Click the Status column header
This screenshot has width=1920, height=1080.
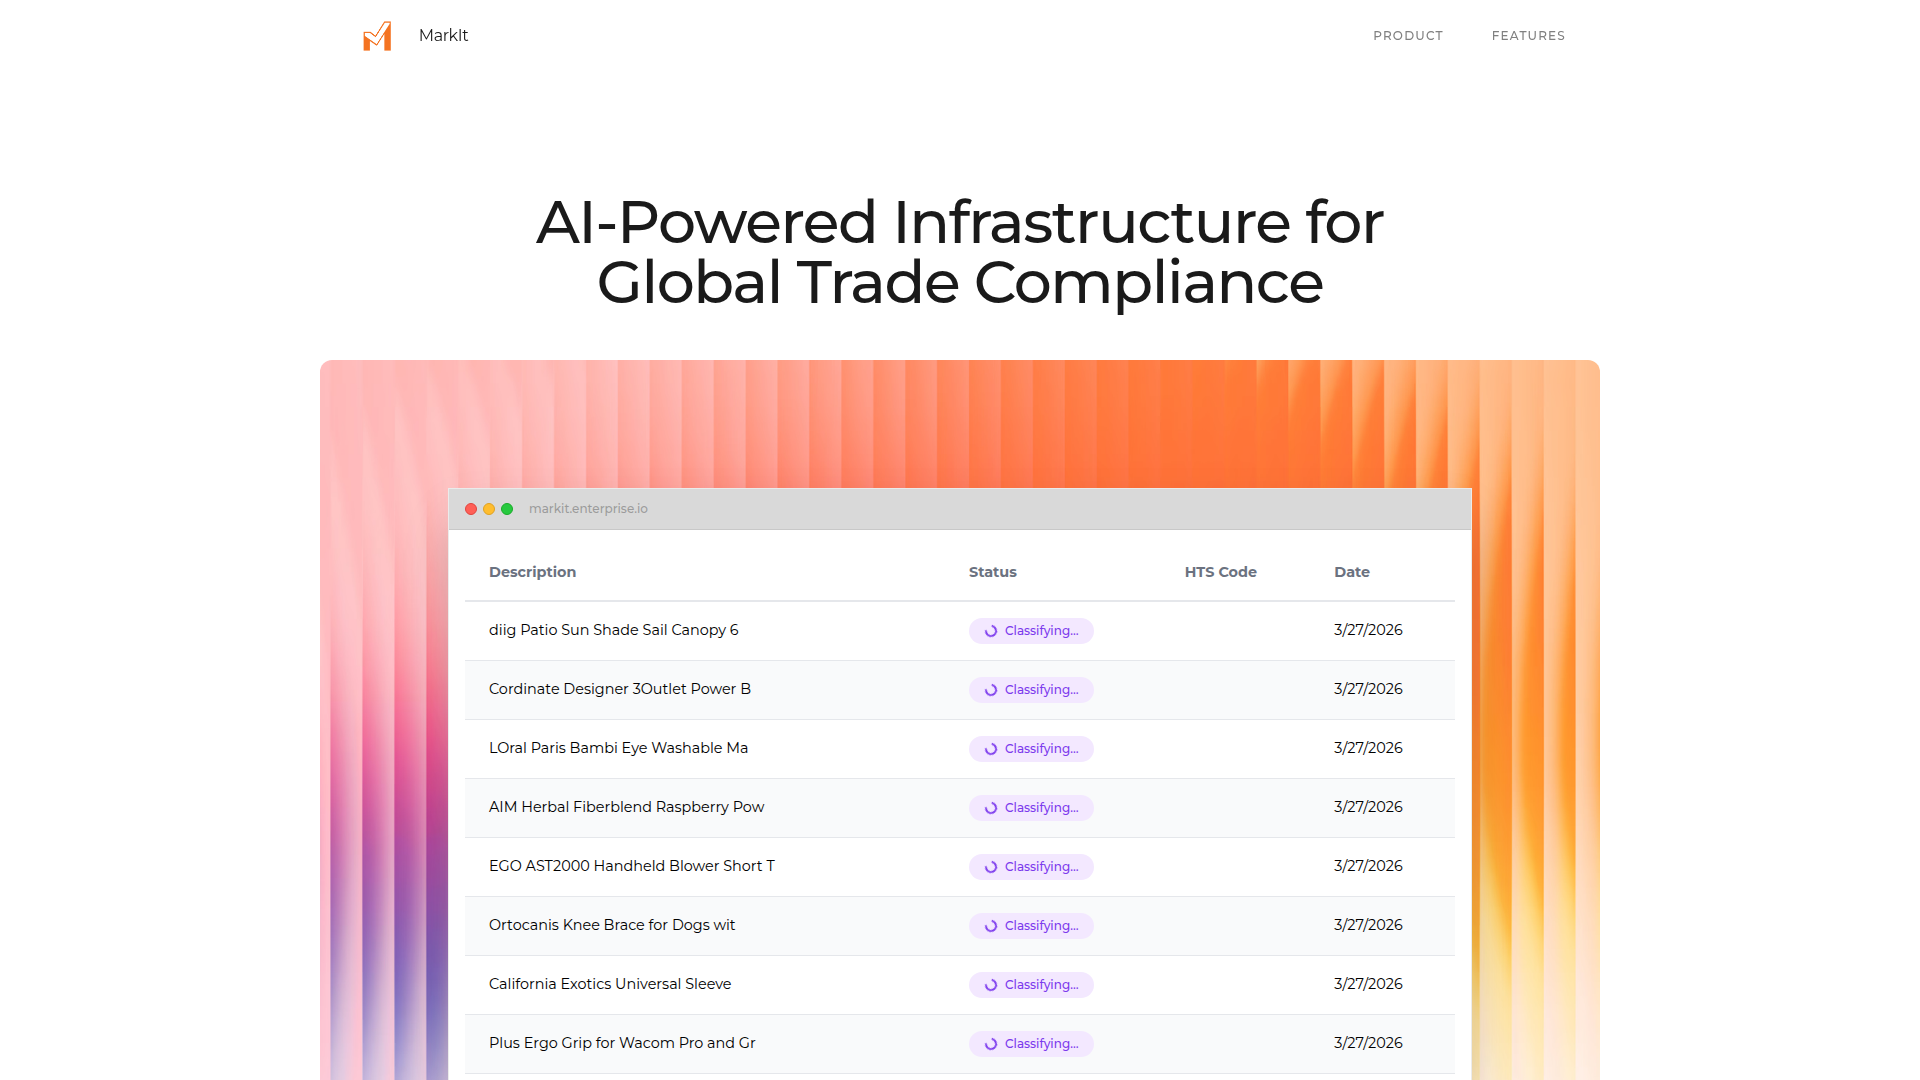(992, 572)
